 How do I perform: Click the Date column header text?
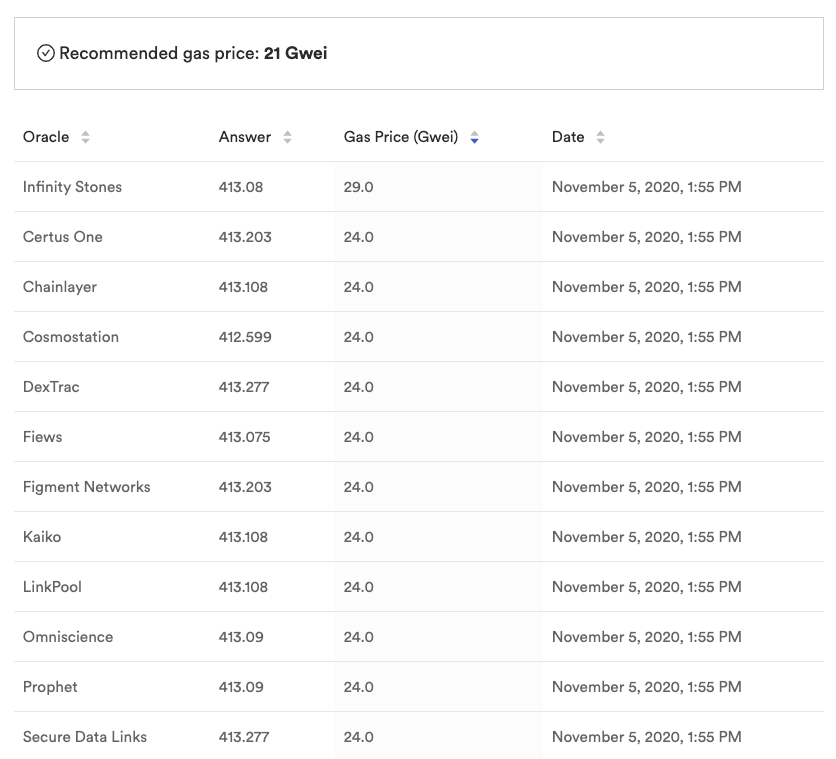(x=568, y=137)
